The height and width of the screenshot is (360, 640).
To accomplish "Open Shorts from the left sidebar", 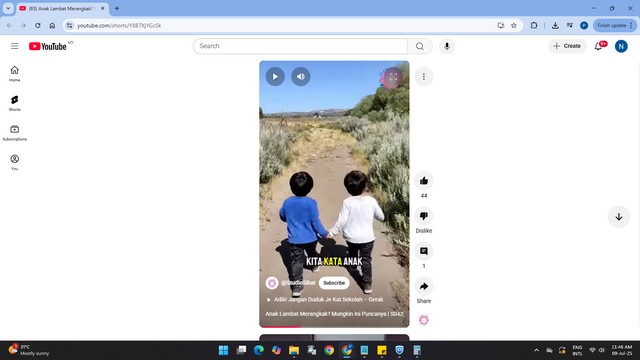I will click(x=15, y=103).
